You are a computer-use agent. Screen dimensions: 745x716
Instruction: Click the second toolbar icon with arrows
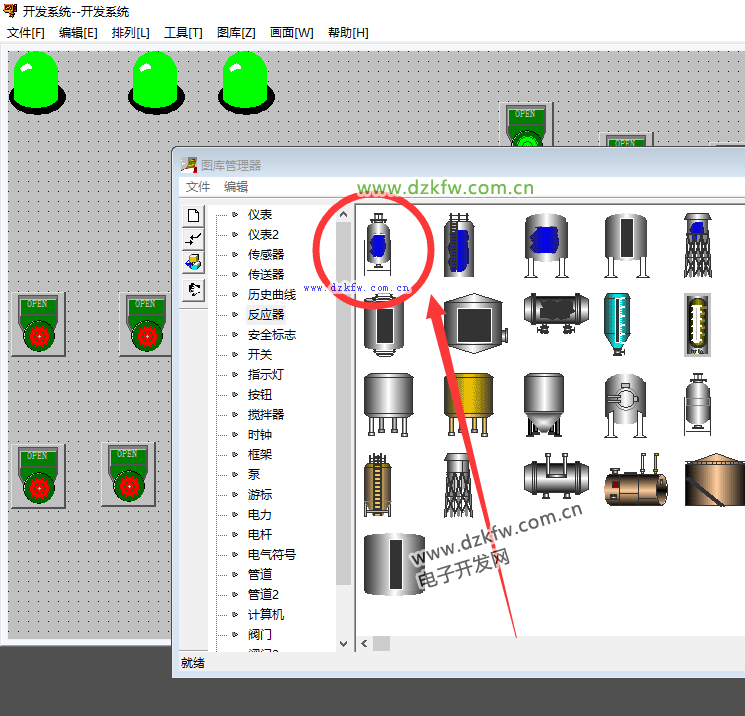pyautogui.click(x=194, y=239)
